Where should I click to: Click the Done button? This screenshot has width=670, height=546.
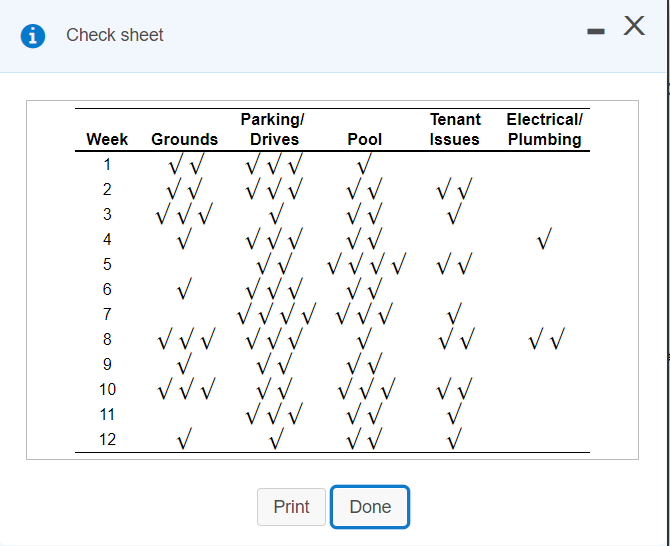(369, 507)
